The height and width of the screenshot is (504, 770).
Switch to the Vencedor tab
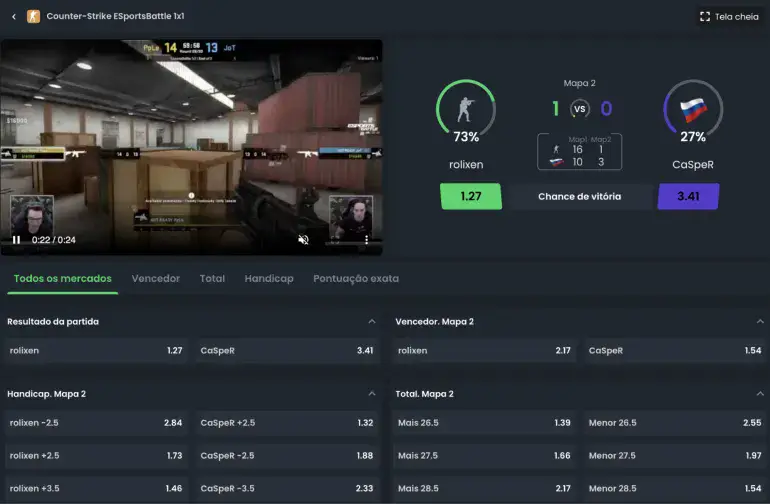tap(156, 279)
